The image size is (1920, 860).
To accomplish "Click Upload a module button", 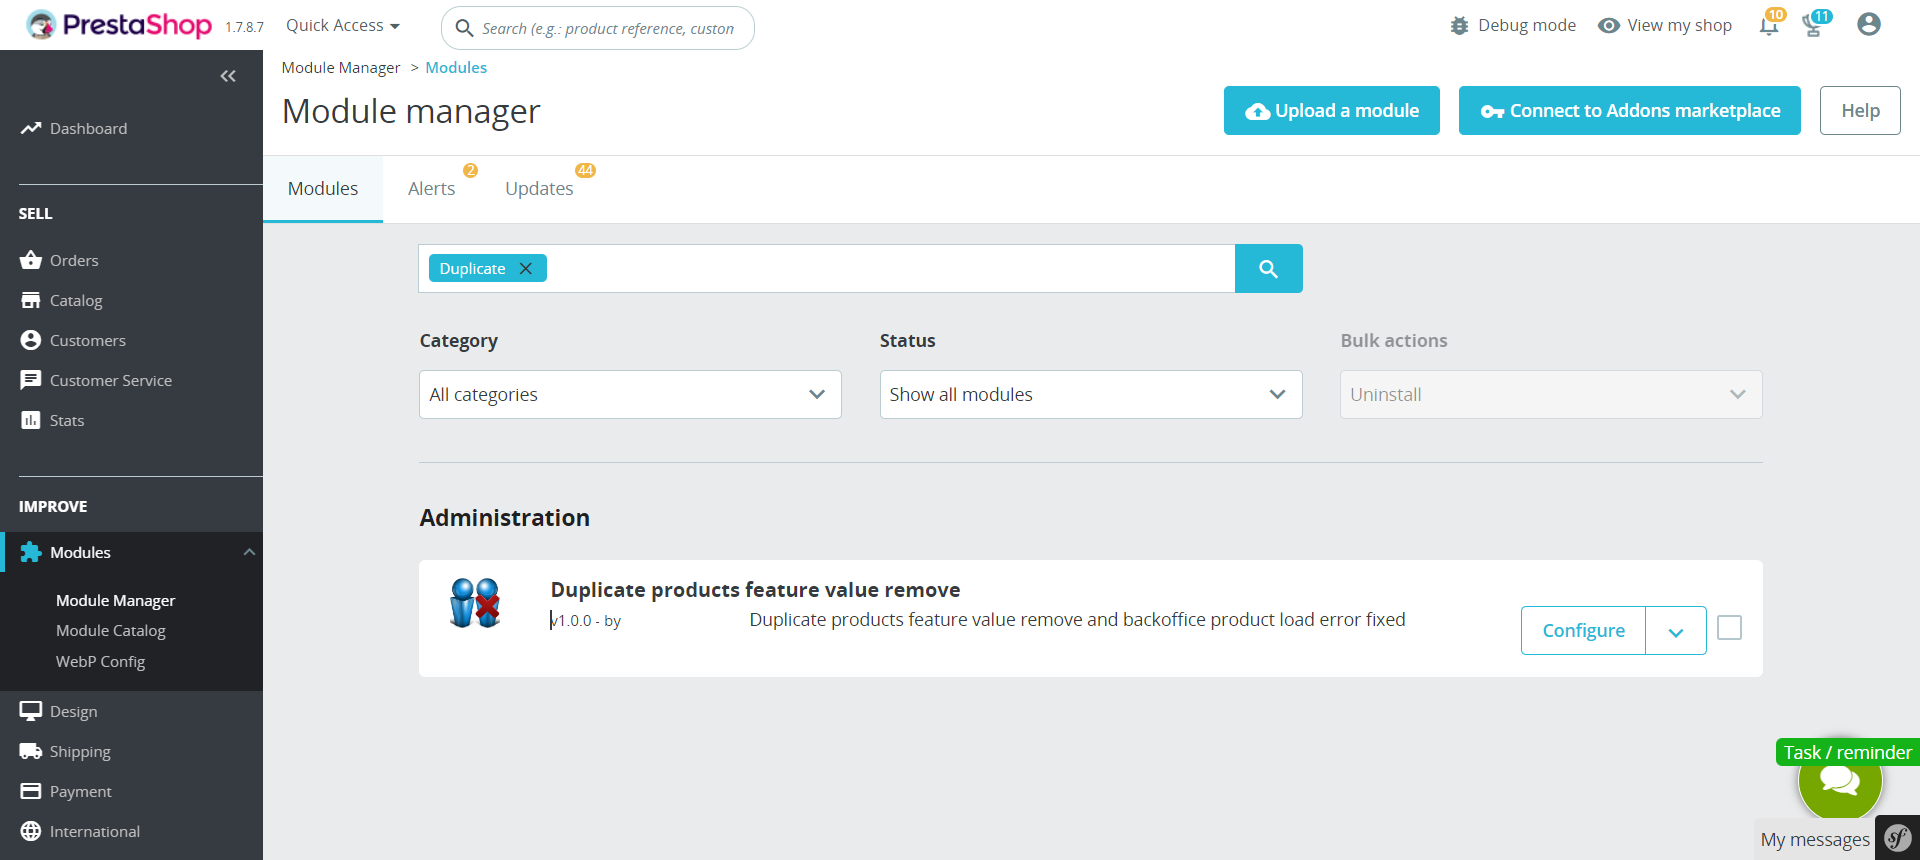I will [x=1332, y=111].
